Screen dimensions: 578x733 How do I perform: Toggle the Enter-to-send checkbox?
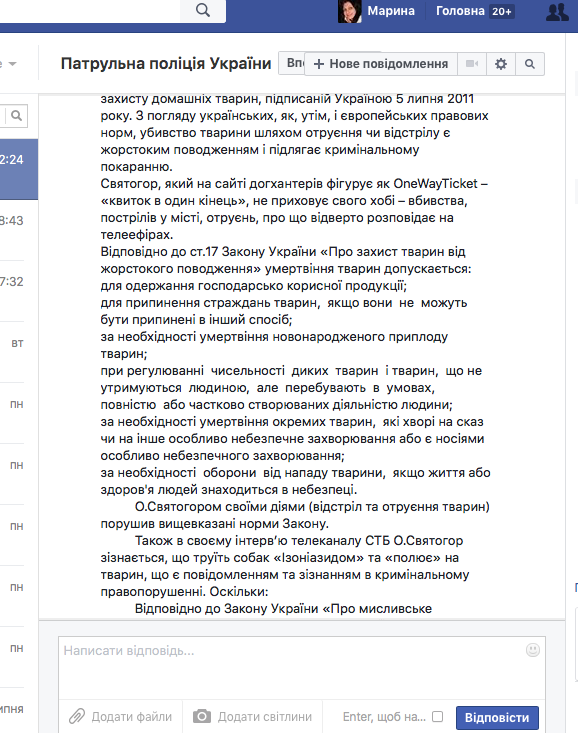coord(438,717)
